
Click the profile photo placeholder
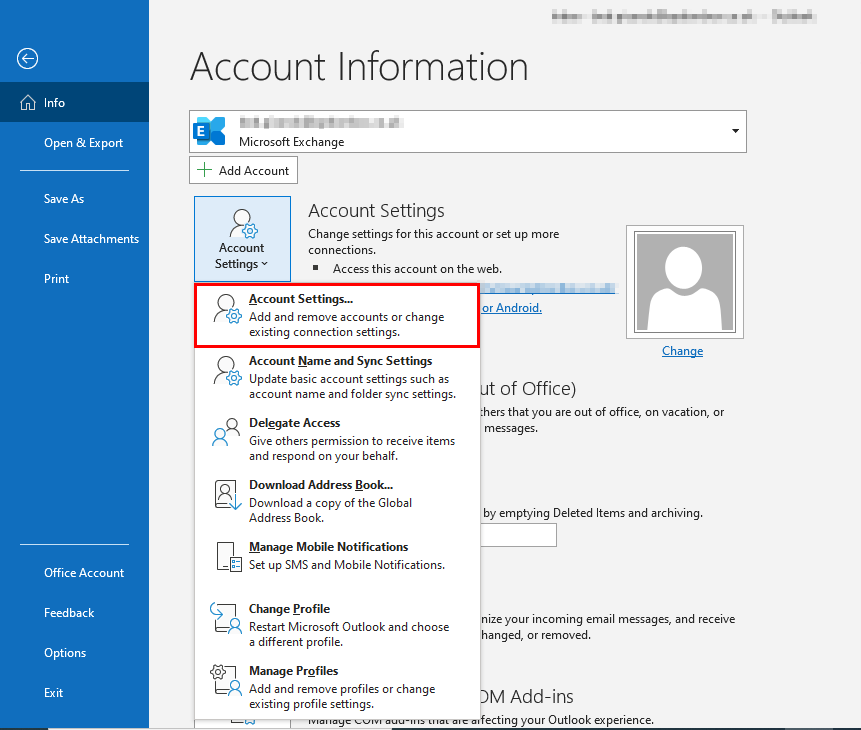point(685,282)
